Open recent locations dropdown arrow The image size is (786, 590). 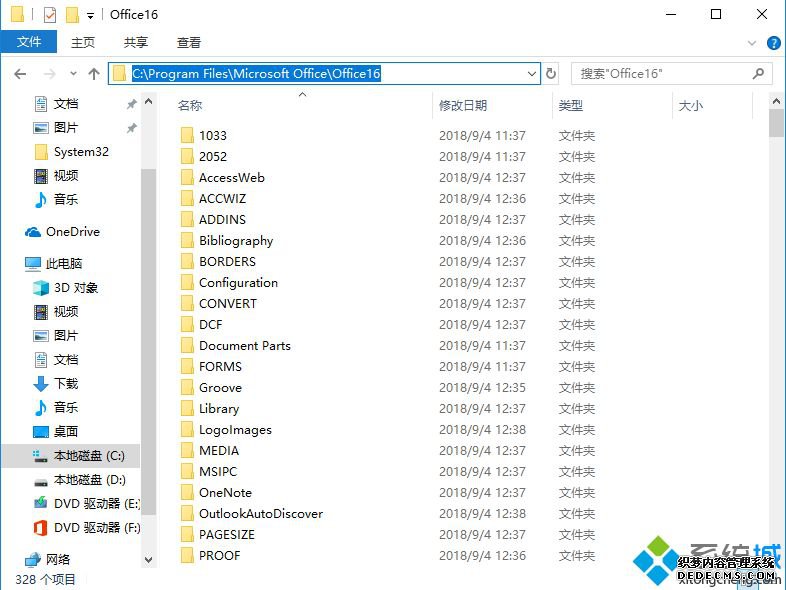(x=73, y=74)
